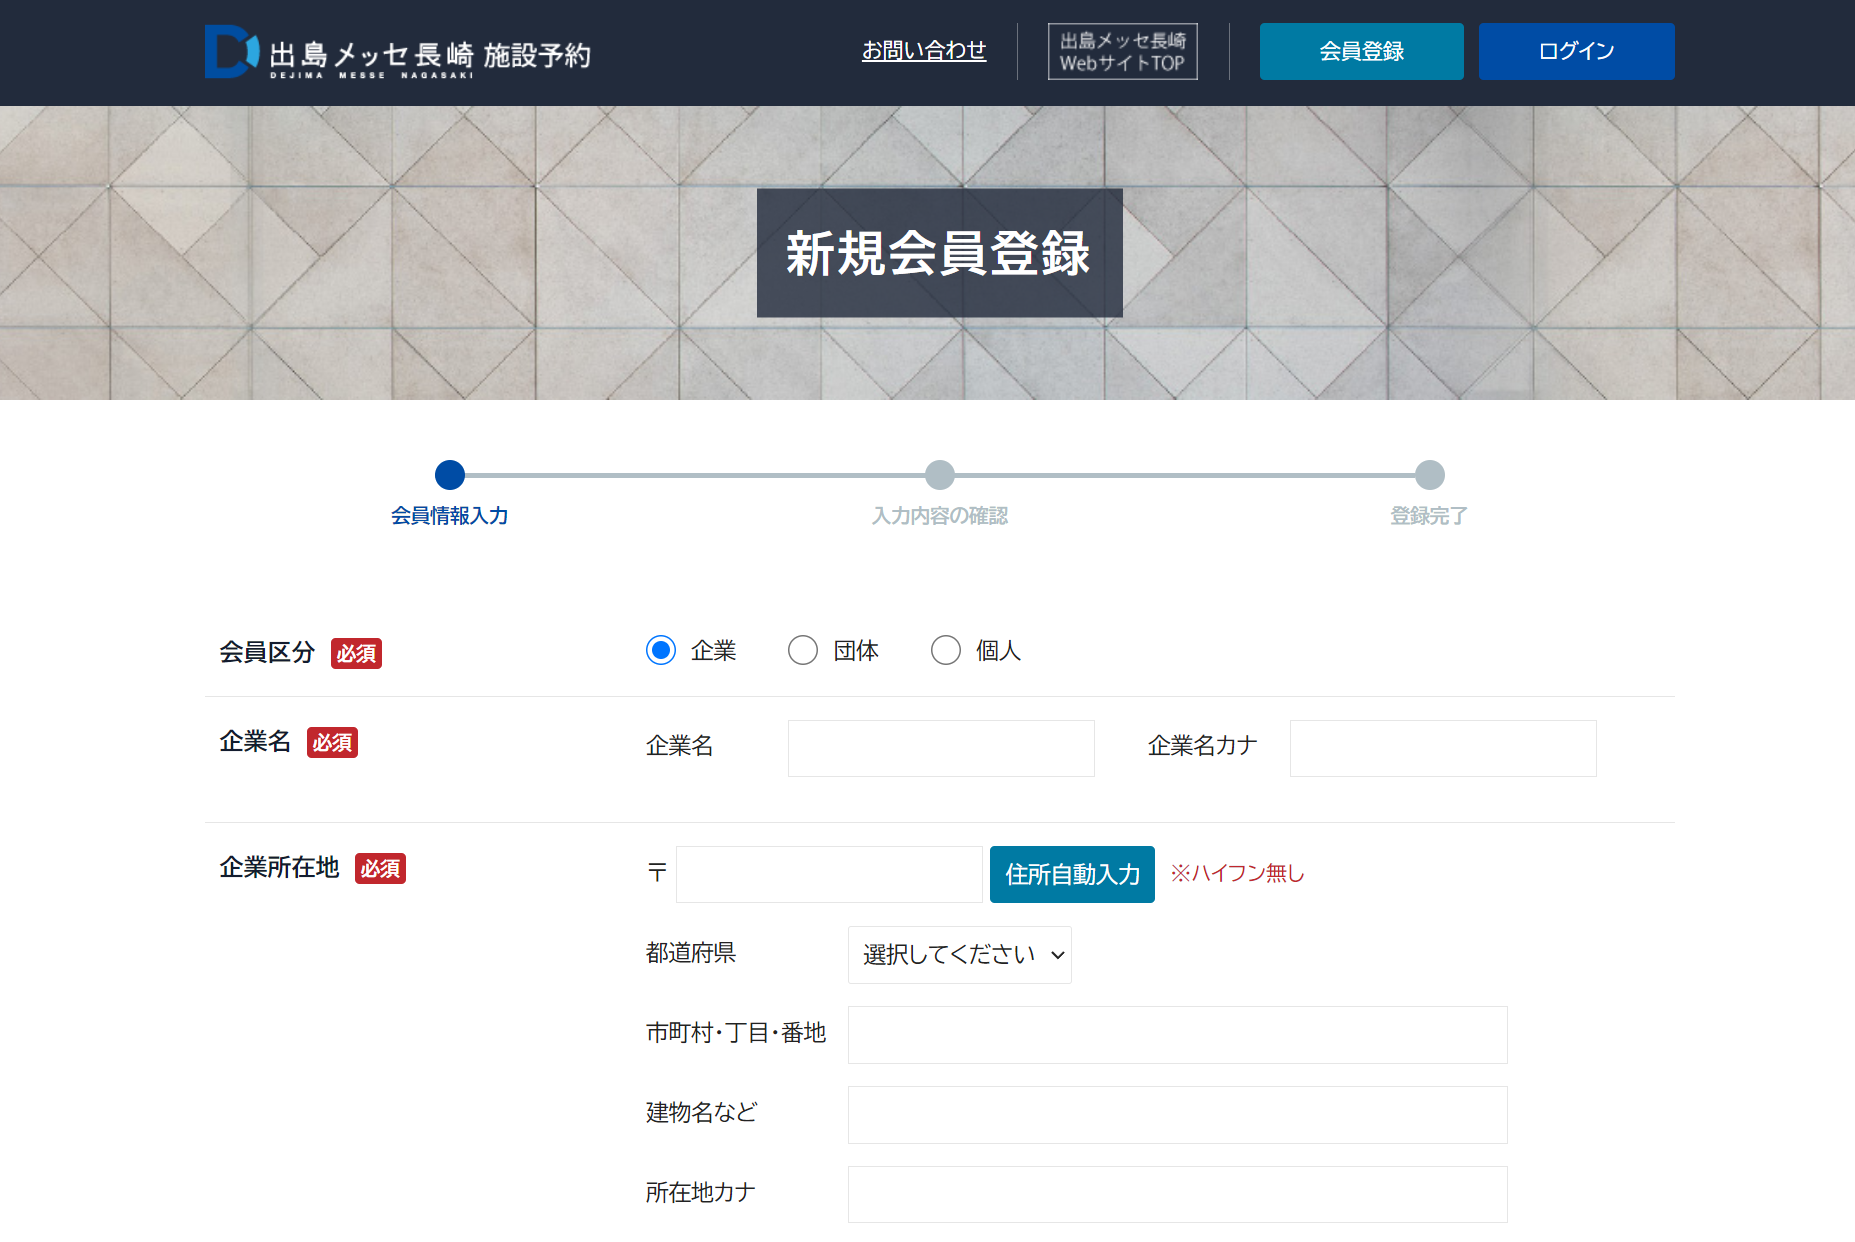Open the お問い合わせ contact link
This screenshot has height=1242, width=1855.
pos(923,50)
